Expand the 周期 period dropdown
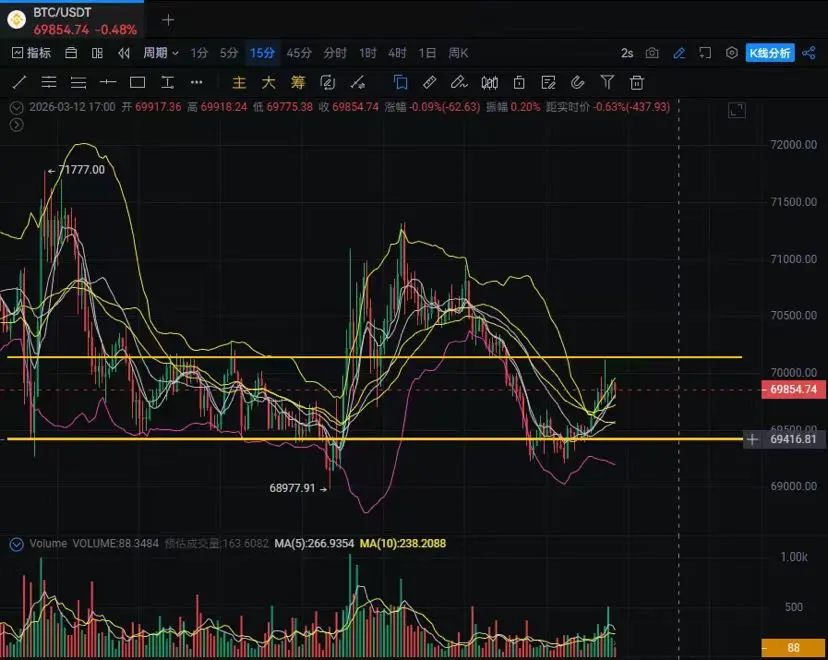This screenshot has width=828, height=660. click(x=161, y=53)
